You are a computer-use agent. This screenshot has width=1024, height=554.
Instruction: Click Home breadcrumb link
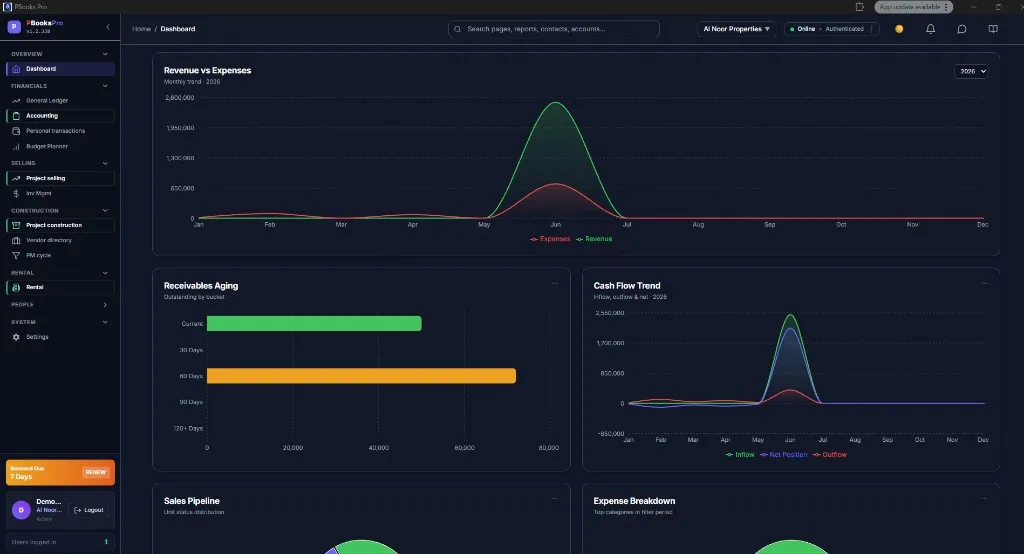141,29
